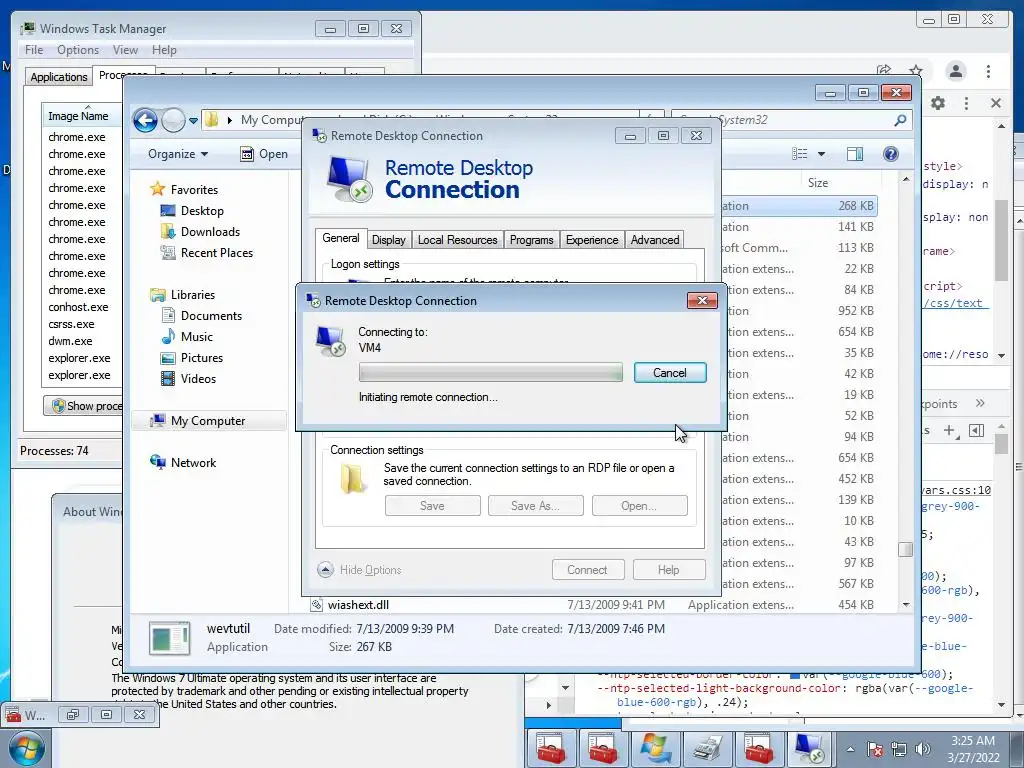This screenshot has width=1024, height=768.
Task: Click the Chrome share page icon
Action: point(884,71)
